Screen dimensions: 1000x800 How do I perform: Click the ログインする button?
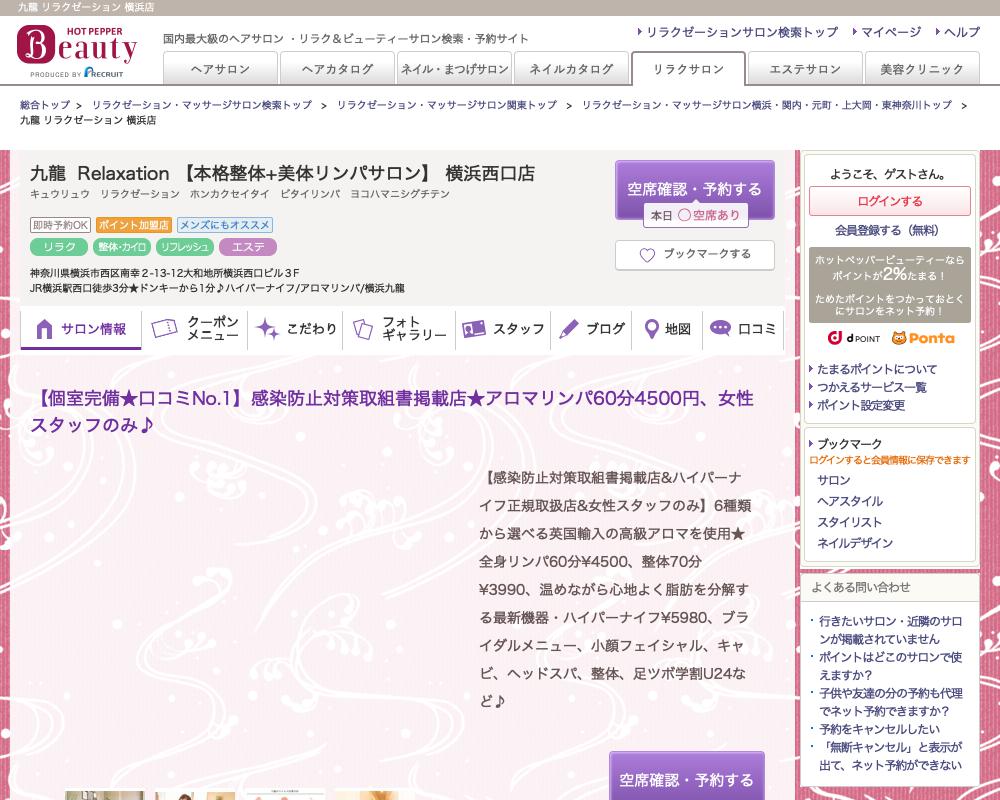click(x=889, y=201)
